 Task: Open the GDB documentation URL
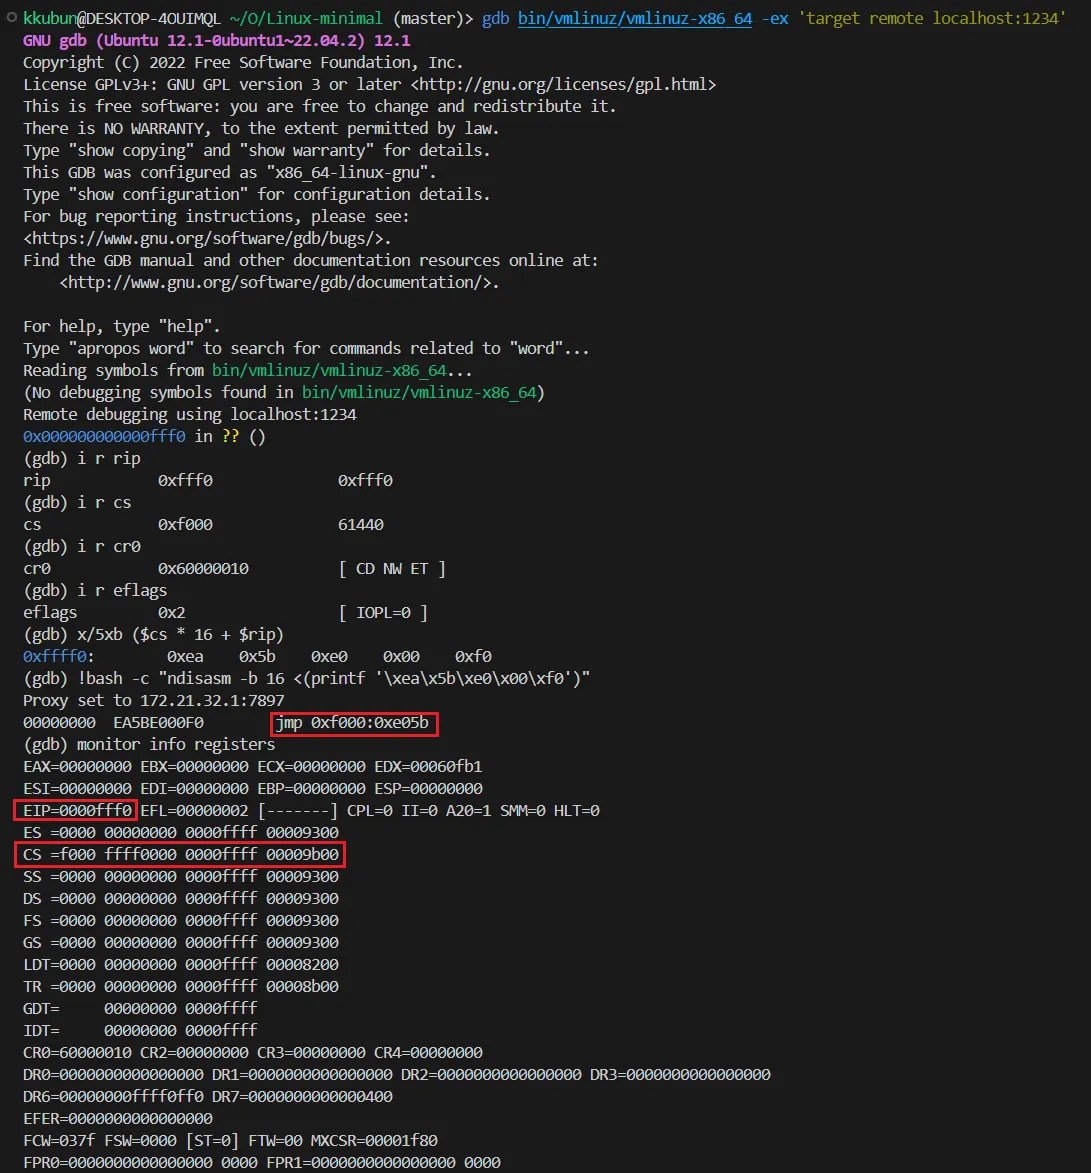click(275, 283)
